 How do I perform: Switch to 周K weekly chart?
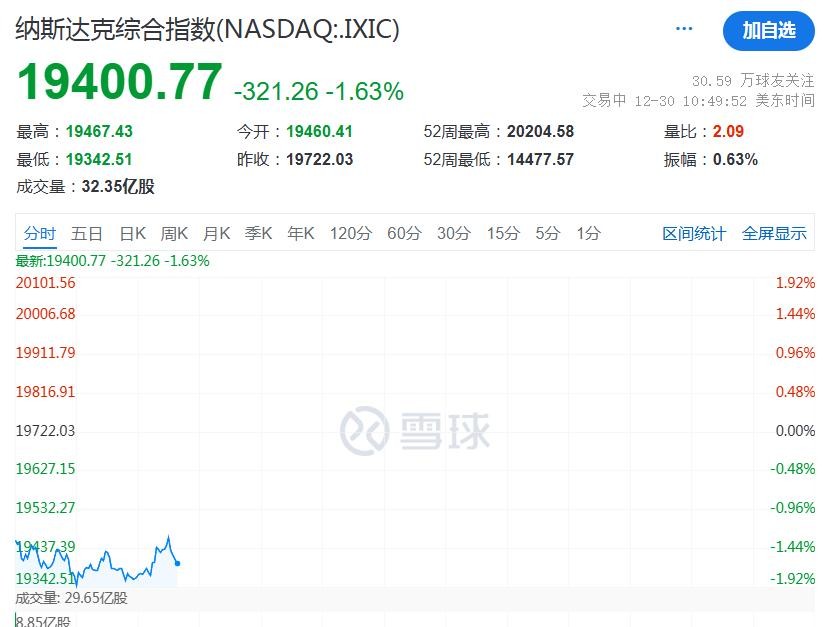click(x=174, y=233)
